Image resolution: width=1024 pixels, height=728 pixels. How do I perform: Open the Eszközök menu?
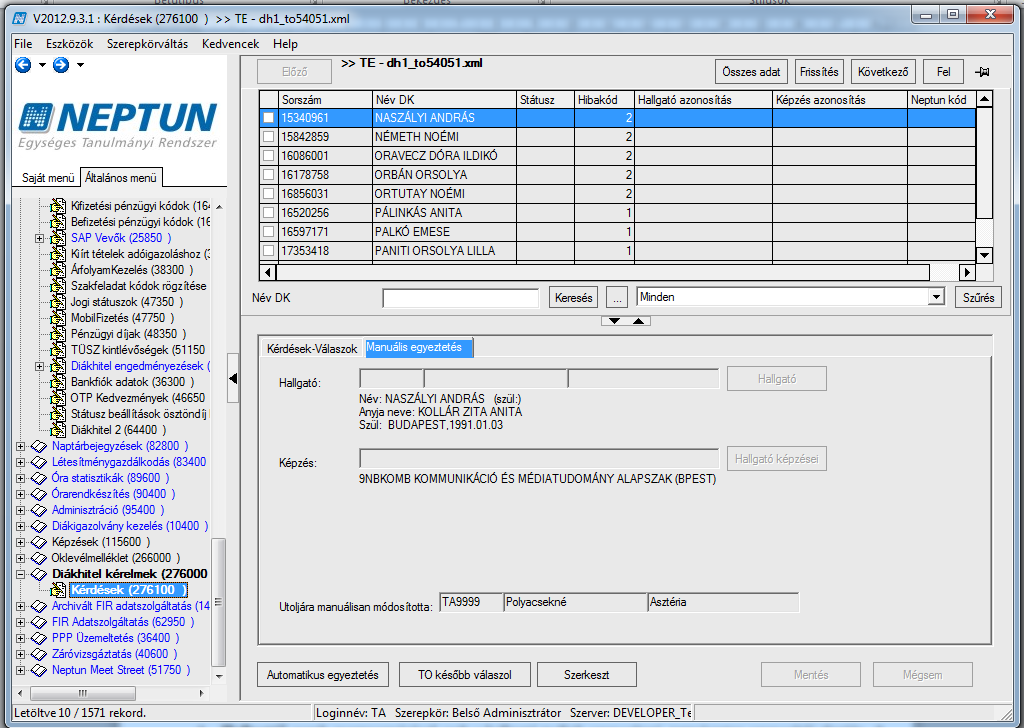point(69,44)
